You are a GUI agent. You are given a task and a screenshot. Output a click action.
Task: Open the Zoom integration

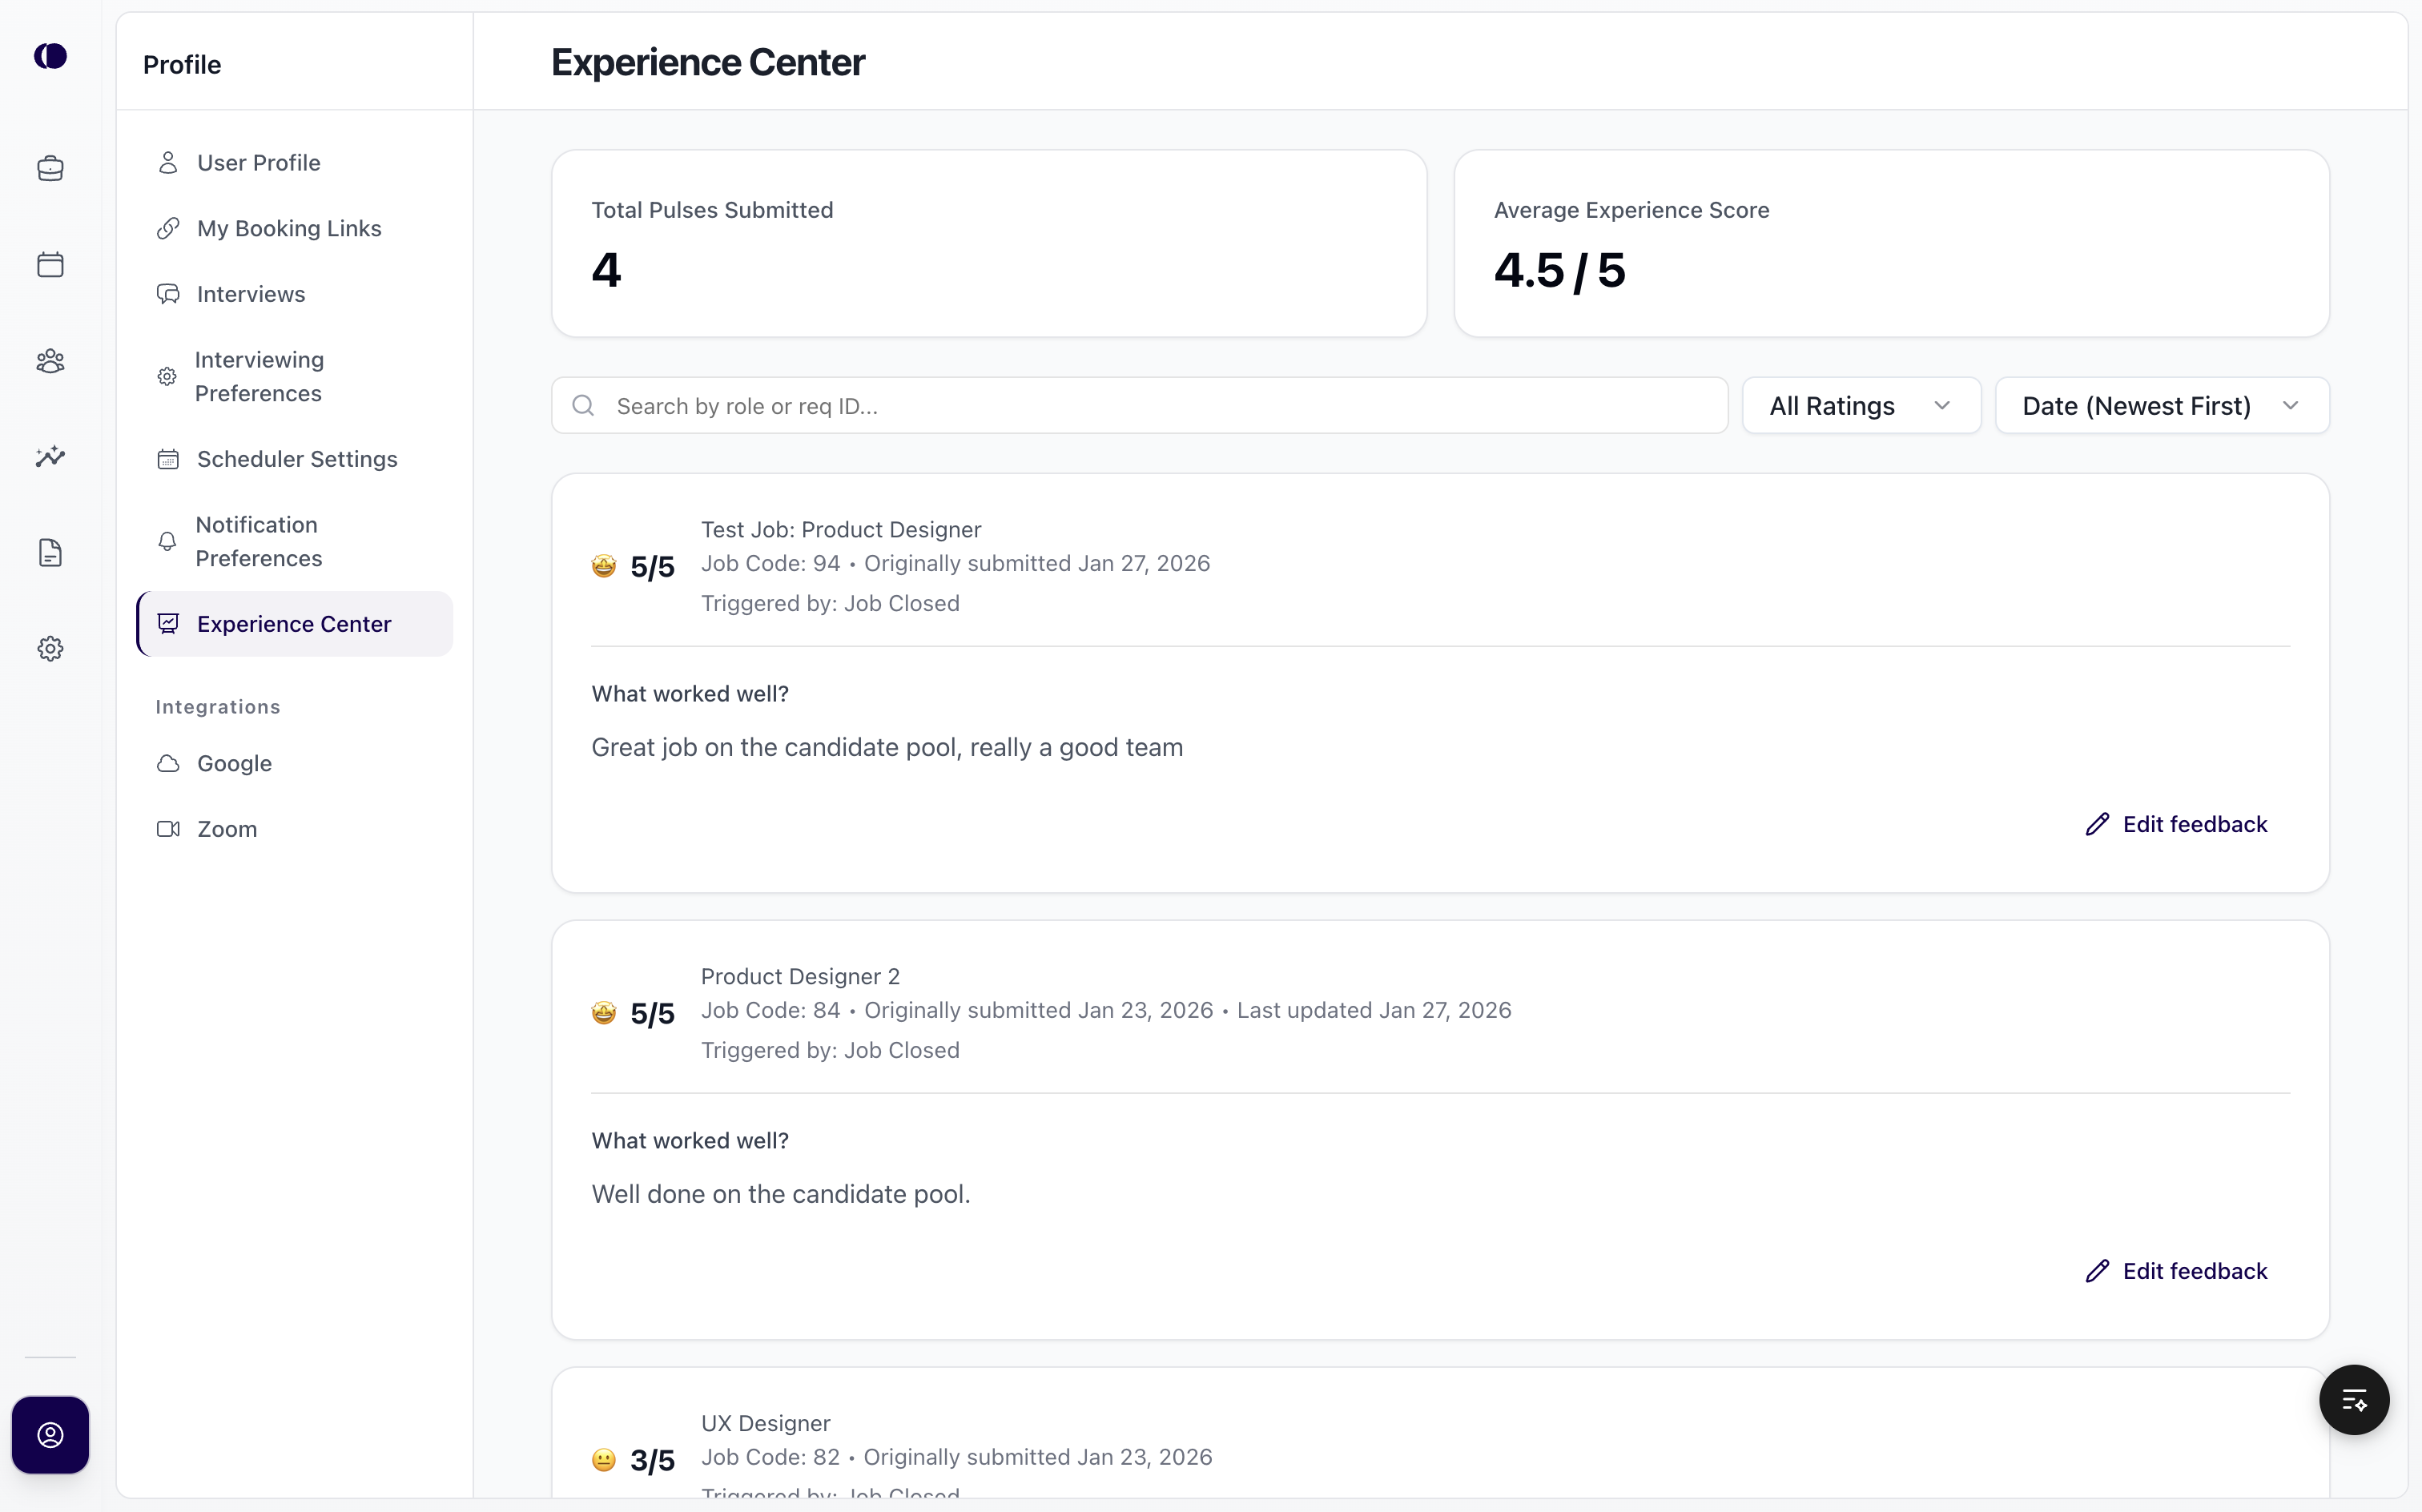pyautogui.click(x=294, y=829)
